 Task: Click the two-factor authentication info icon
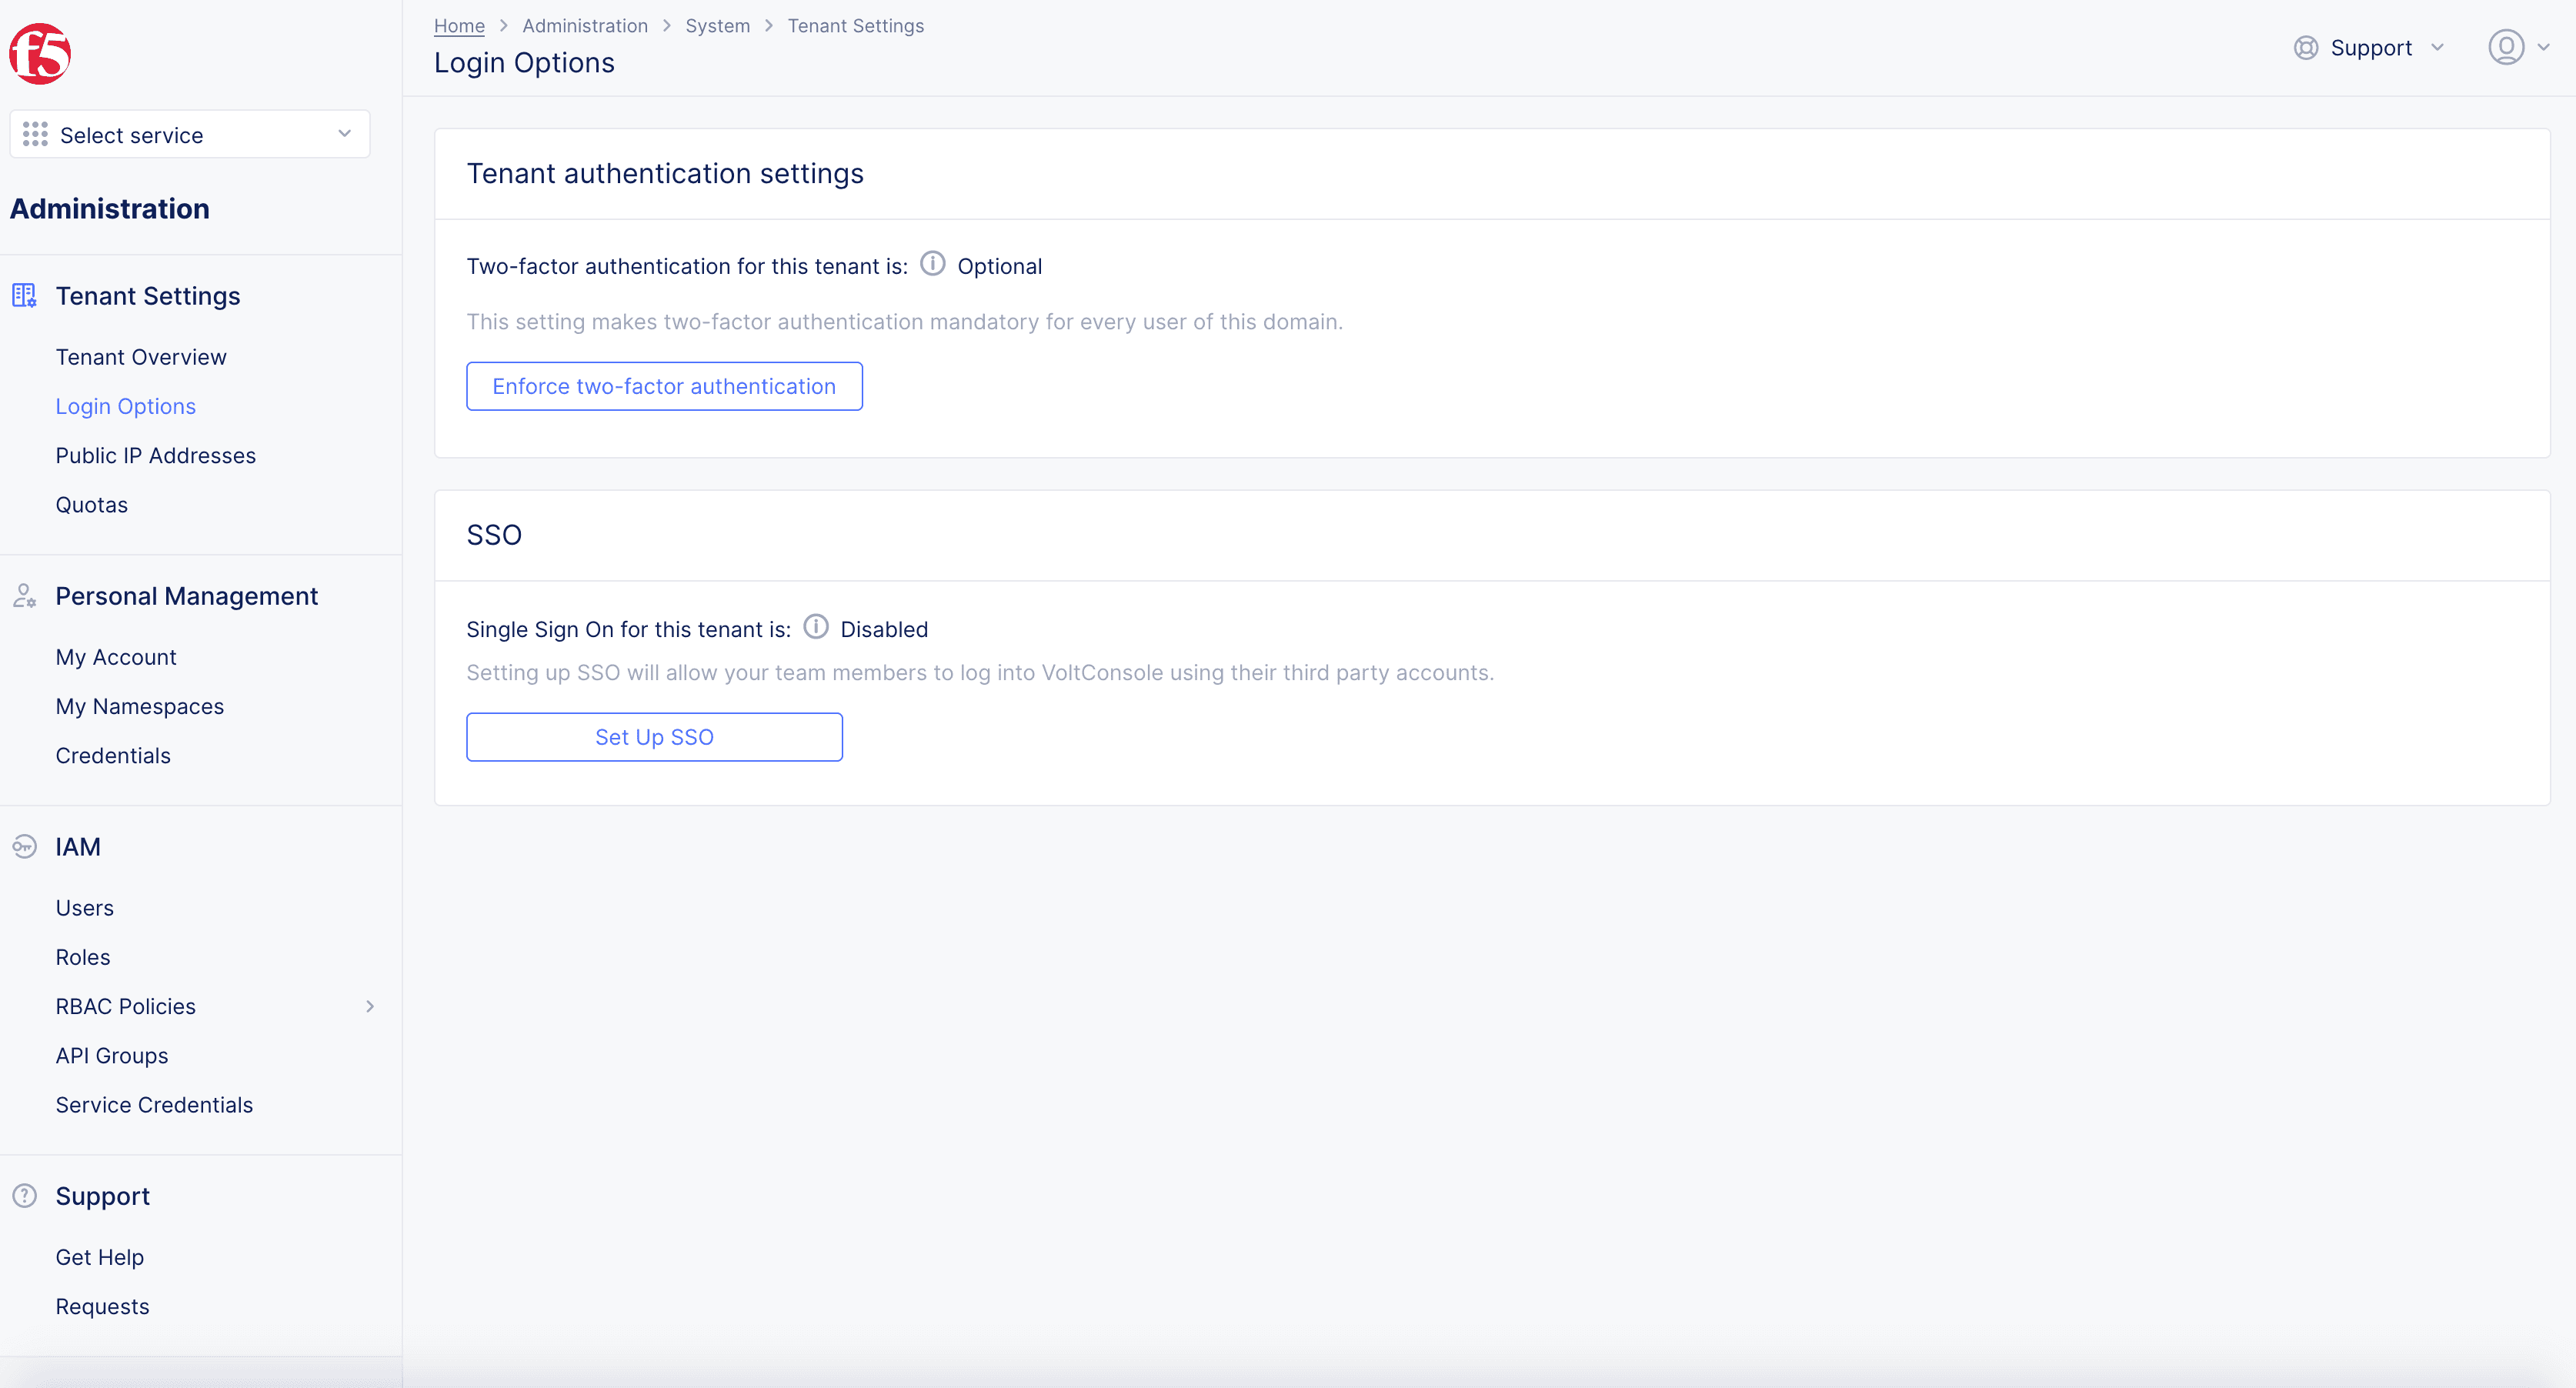tap(933, 265)
